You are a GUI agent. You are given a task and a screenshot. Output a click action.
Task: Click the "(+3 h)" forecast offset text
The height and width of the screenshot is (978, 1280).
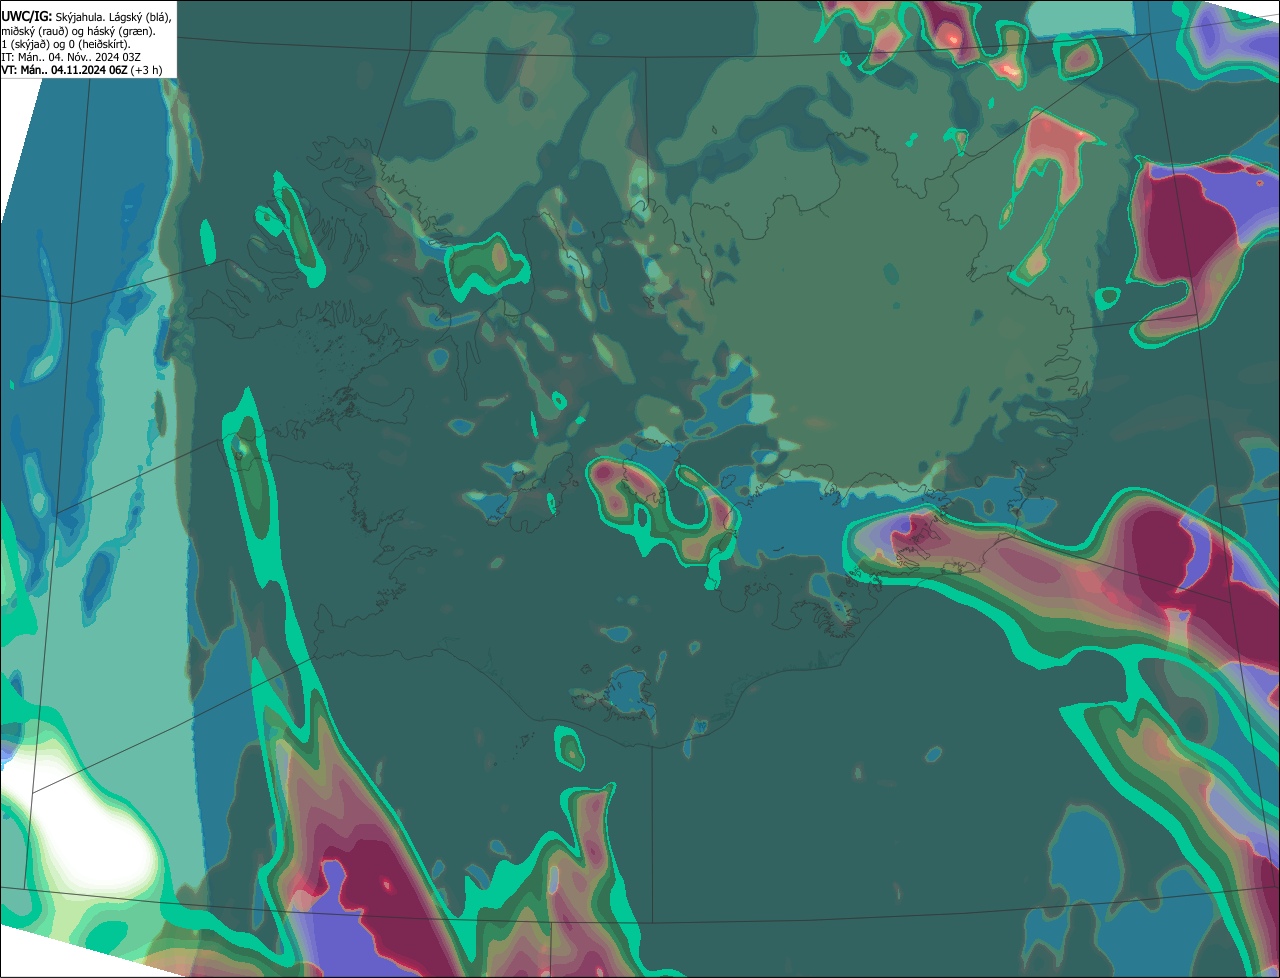(x=146, y=70)
